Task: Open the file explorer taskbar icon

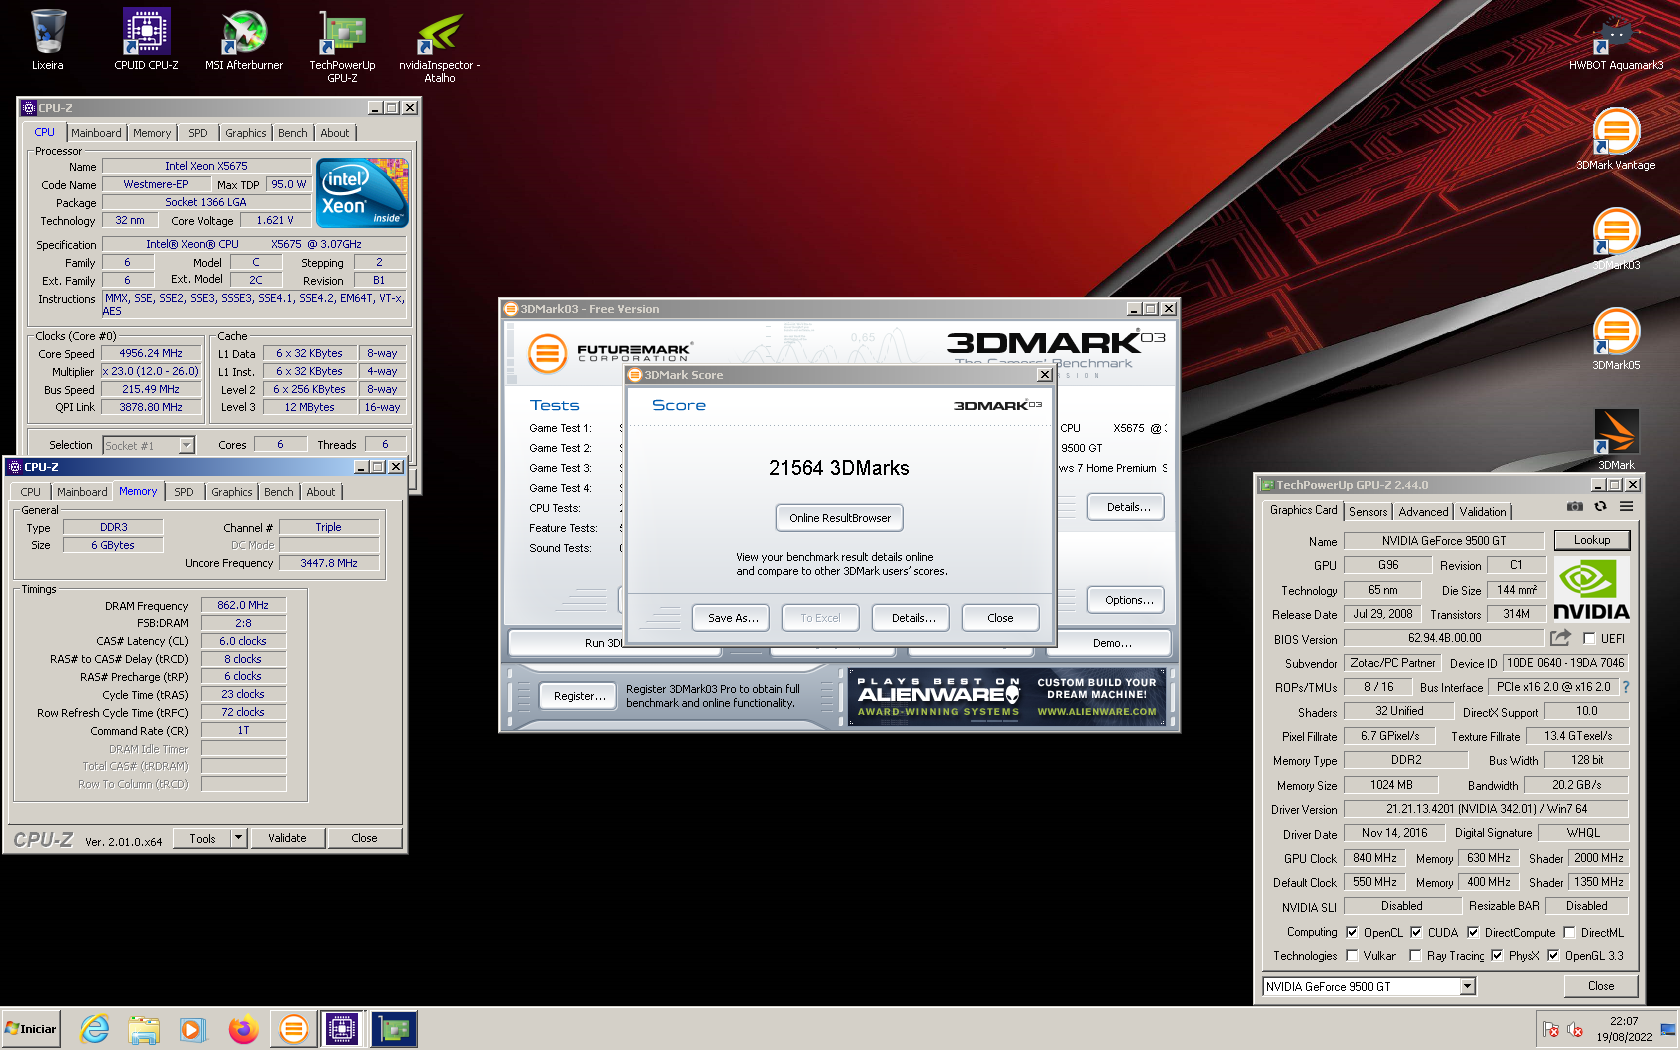Action: (144, 1029)
